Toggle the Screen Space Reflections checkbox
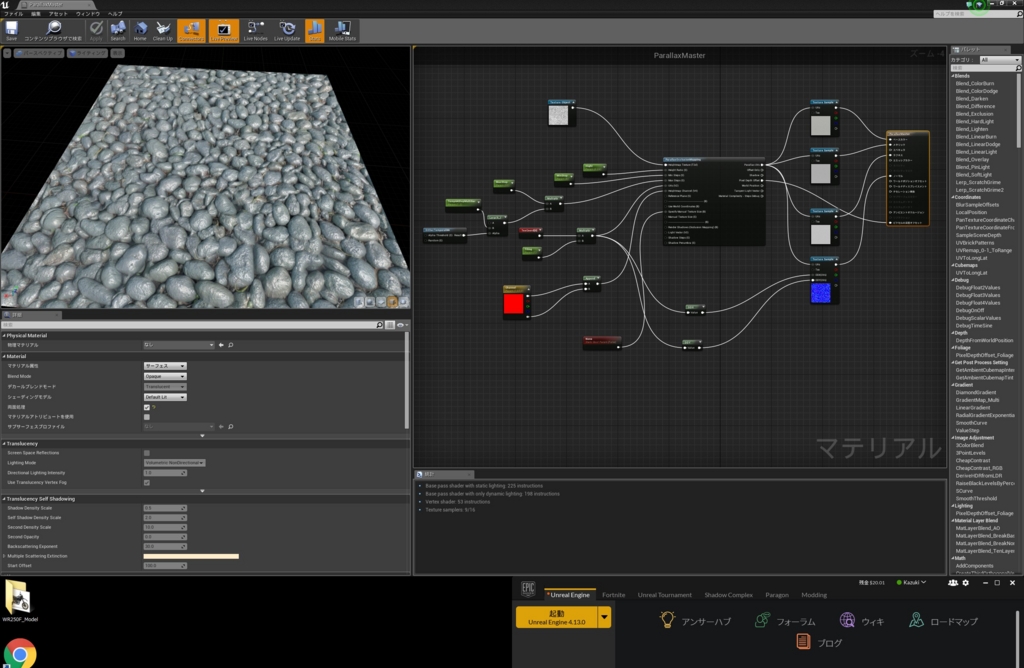The image size is (1024, 668). 147,453
